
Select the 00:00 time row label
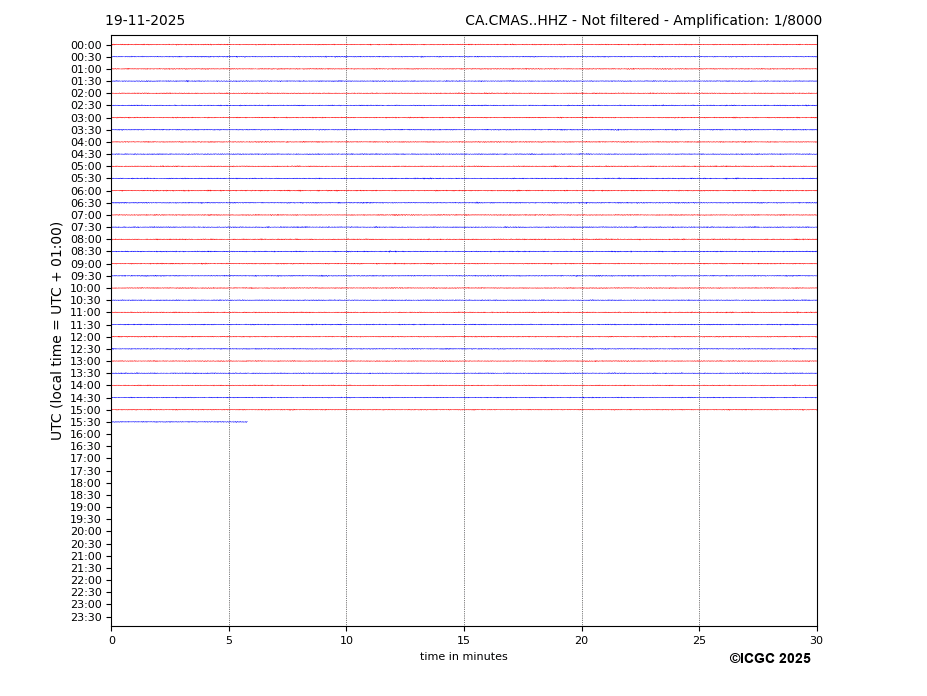click(86, 45)
